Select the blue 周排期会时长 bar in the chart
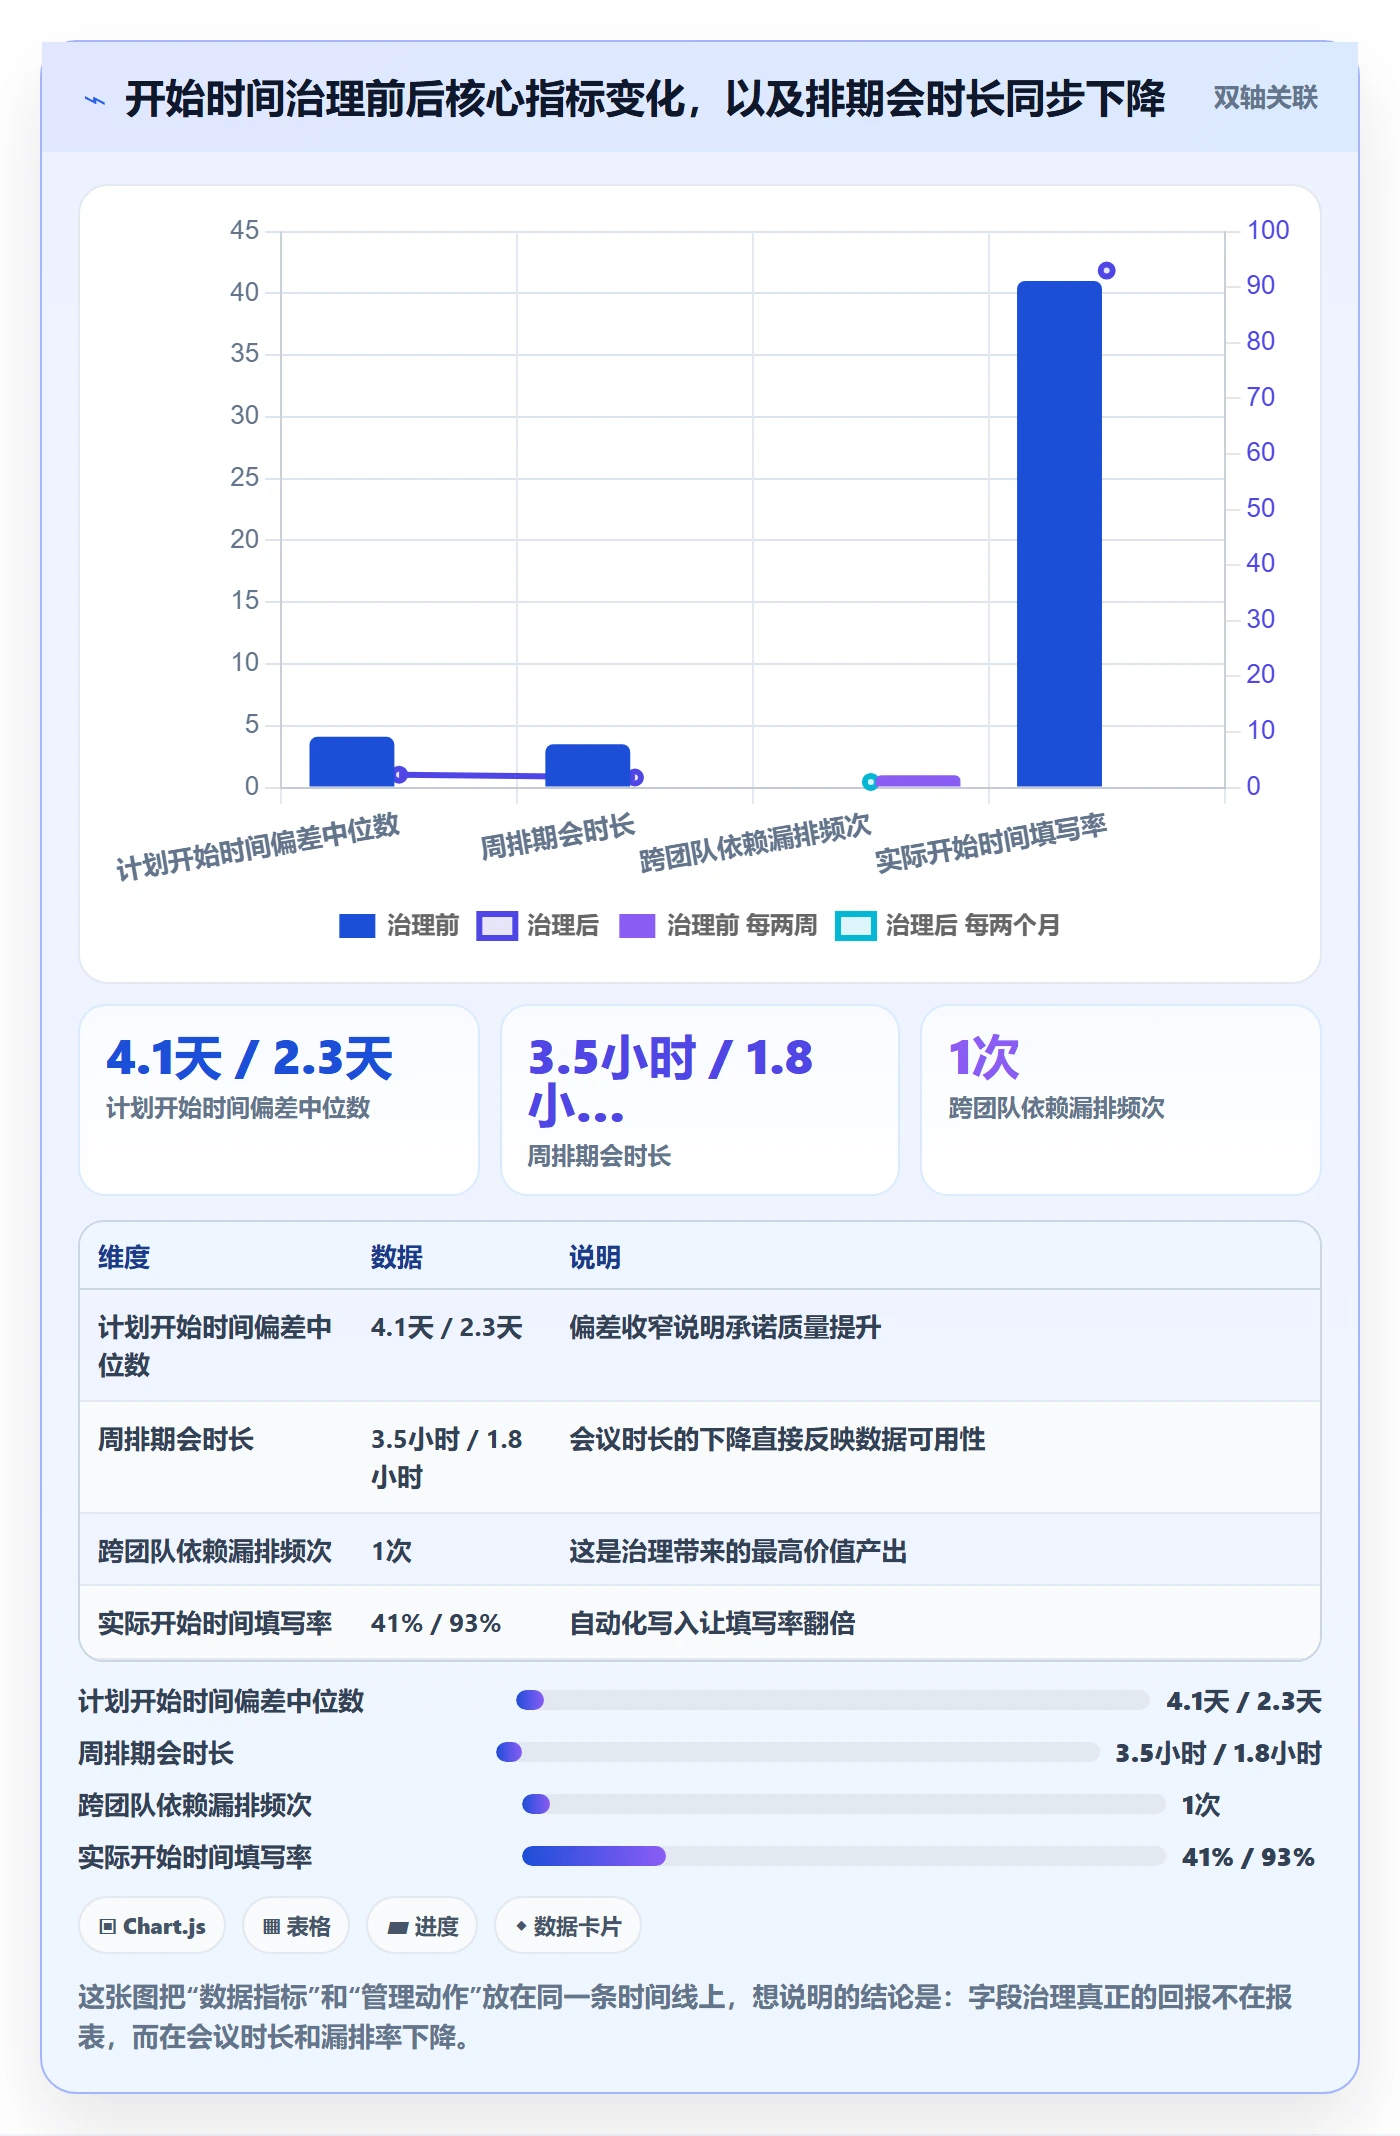 pos(588,766)
